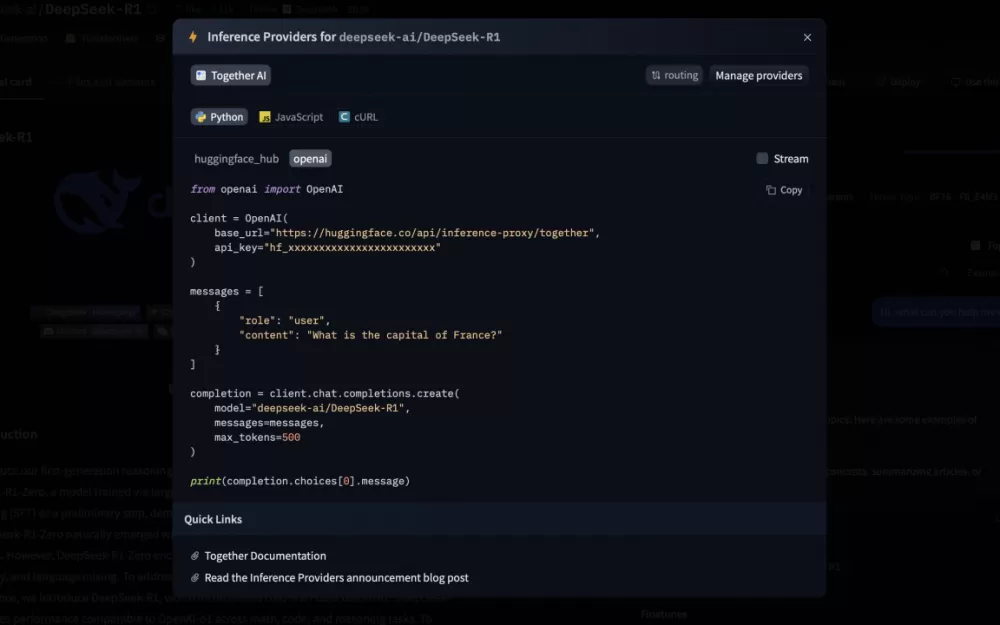Click the "messages = [" code line
Image resolution: width=1000 pixels, height=625 pixels.
[x=227, y=291]
